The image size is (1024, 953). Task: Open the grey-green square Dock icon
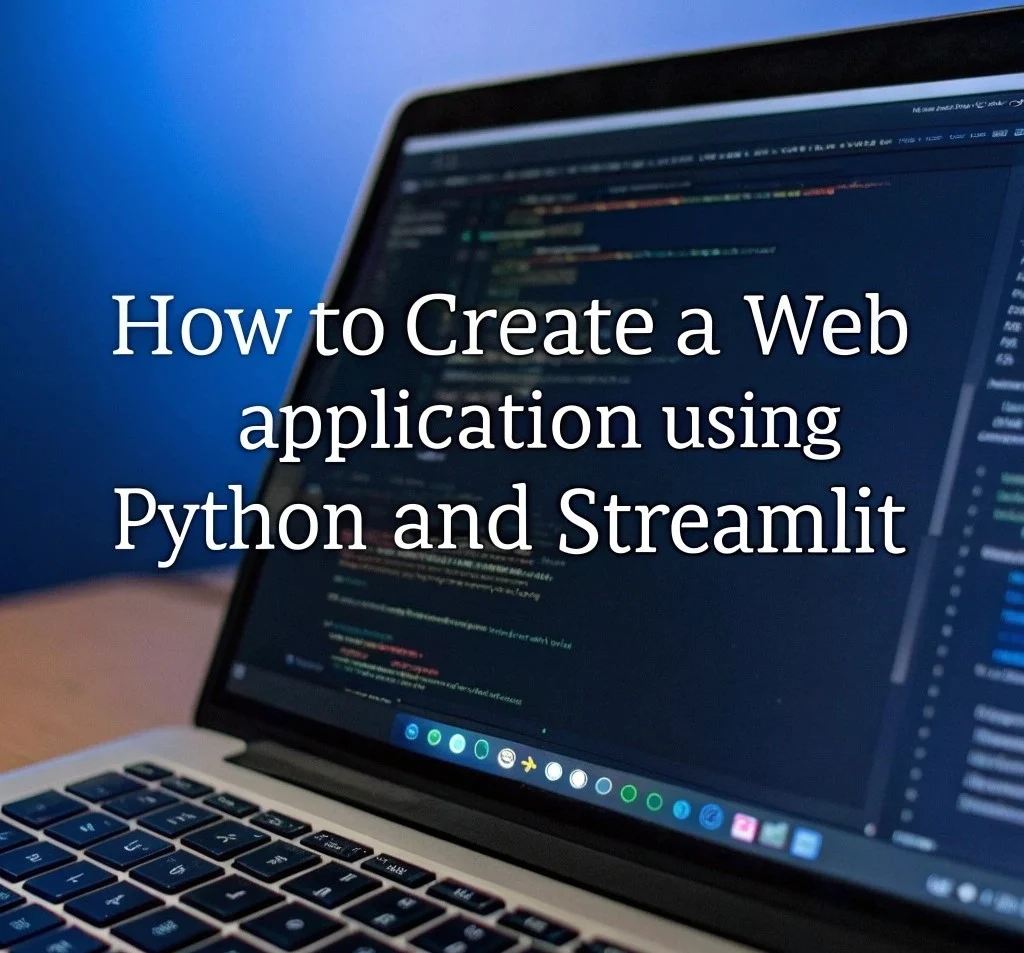pyautogui.click(x=773, y=835)
